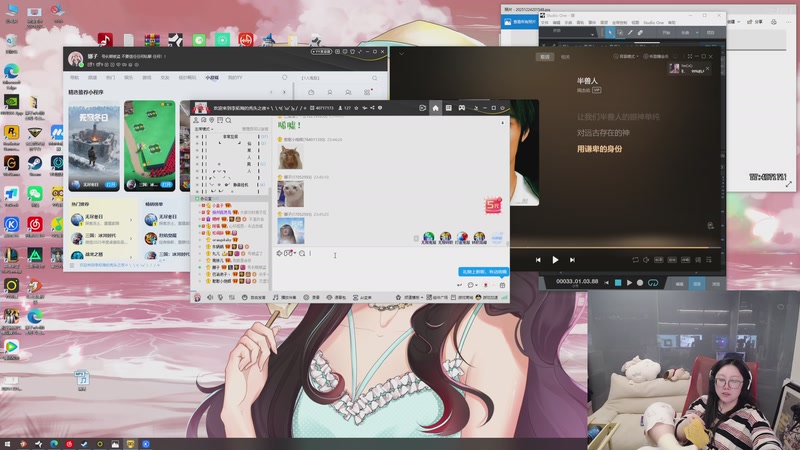
Task: Seek on the music player progress bar
Action: coord(617,248)
